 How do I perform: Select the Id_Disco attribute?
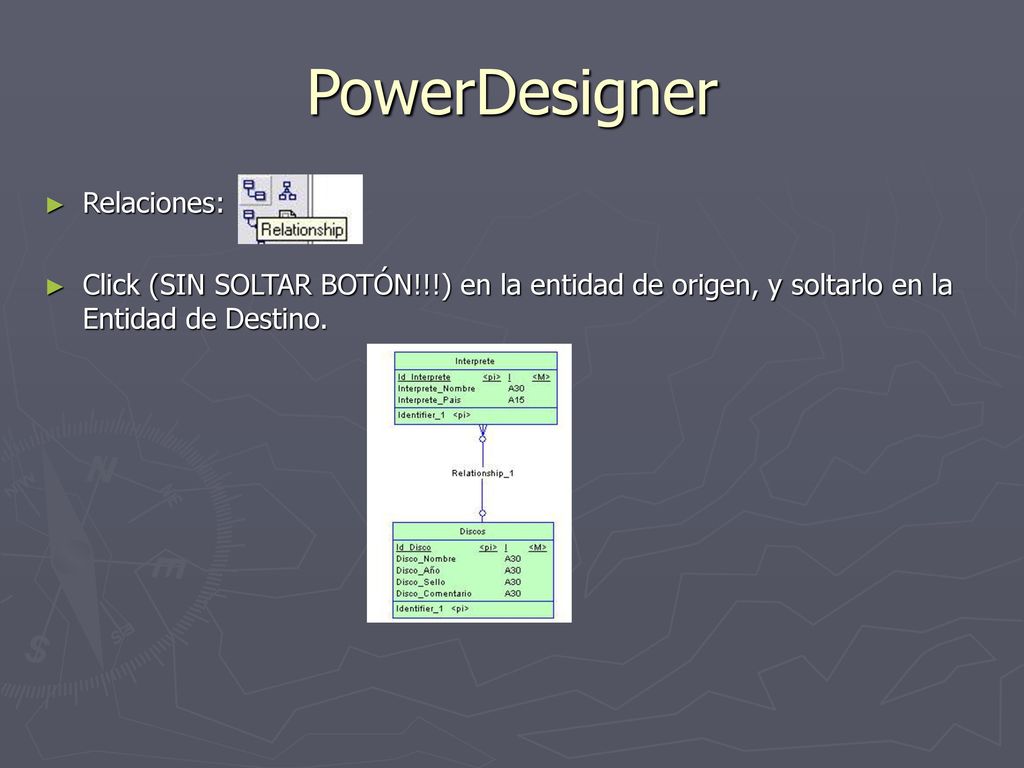[x=413, y=547]
